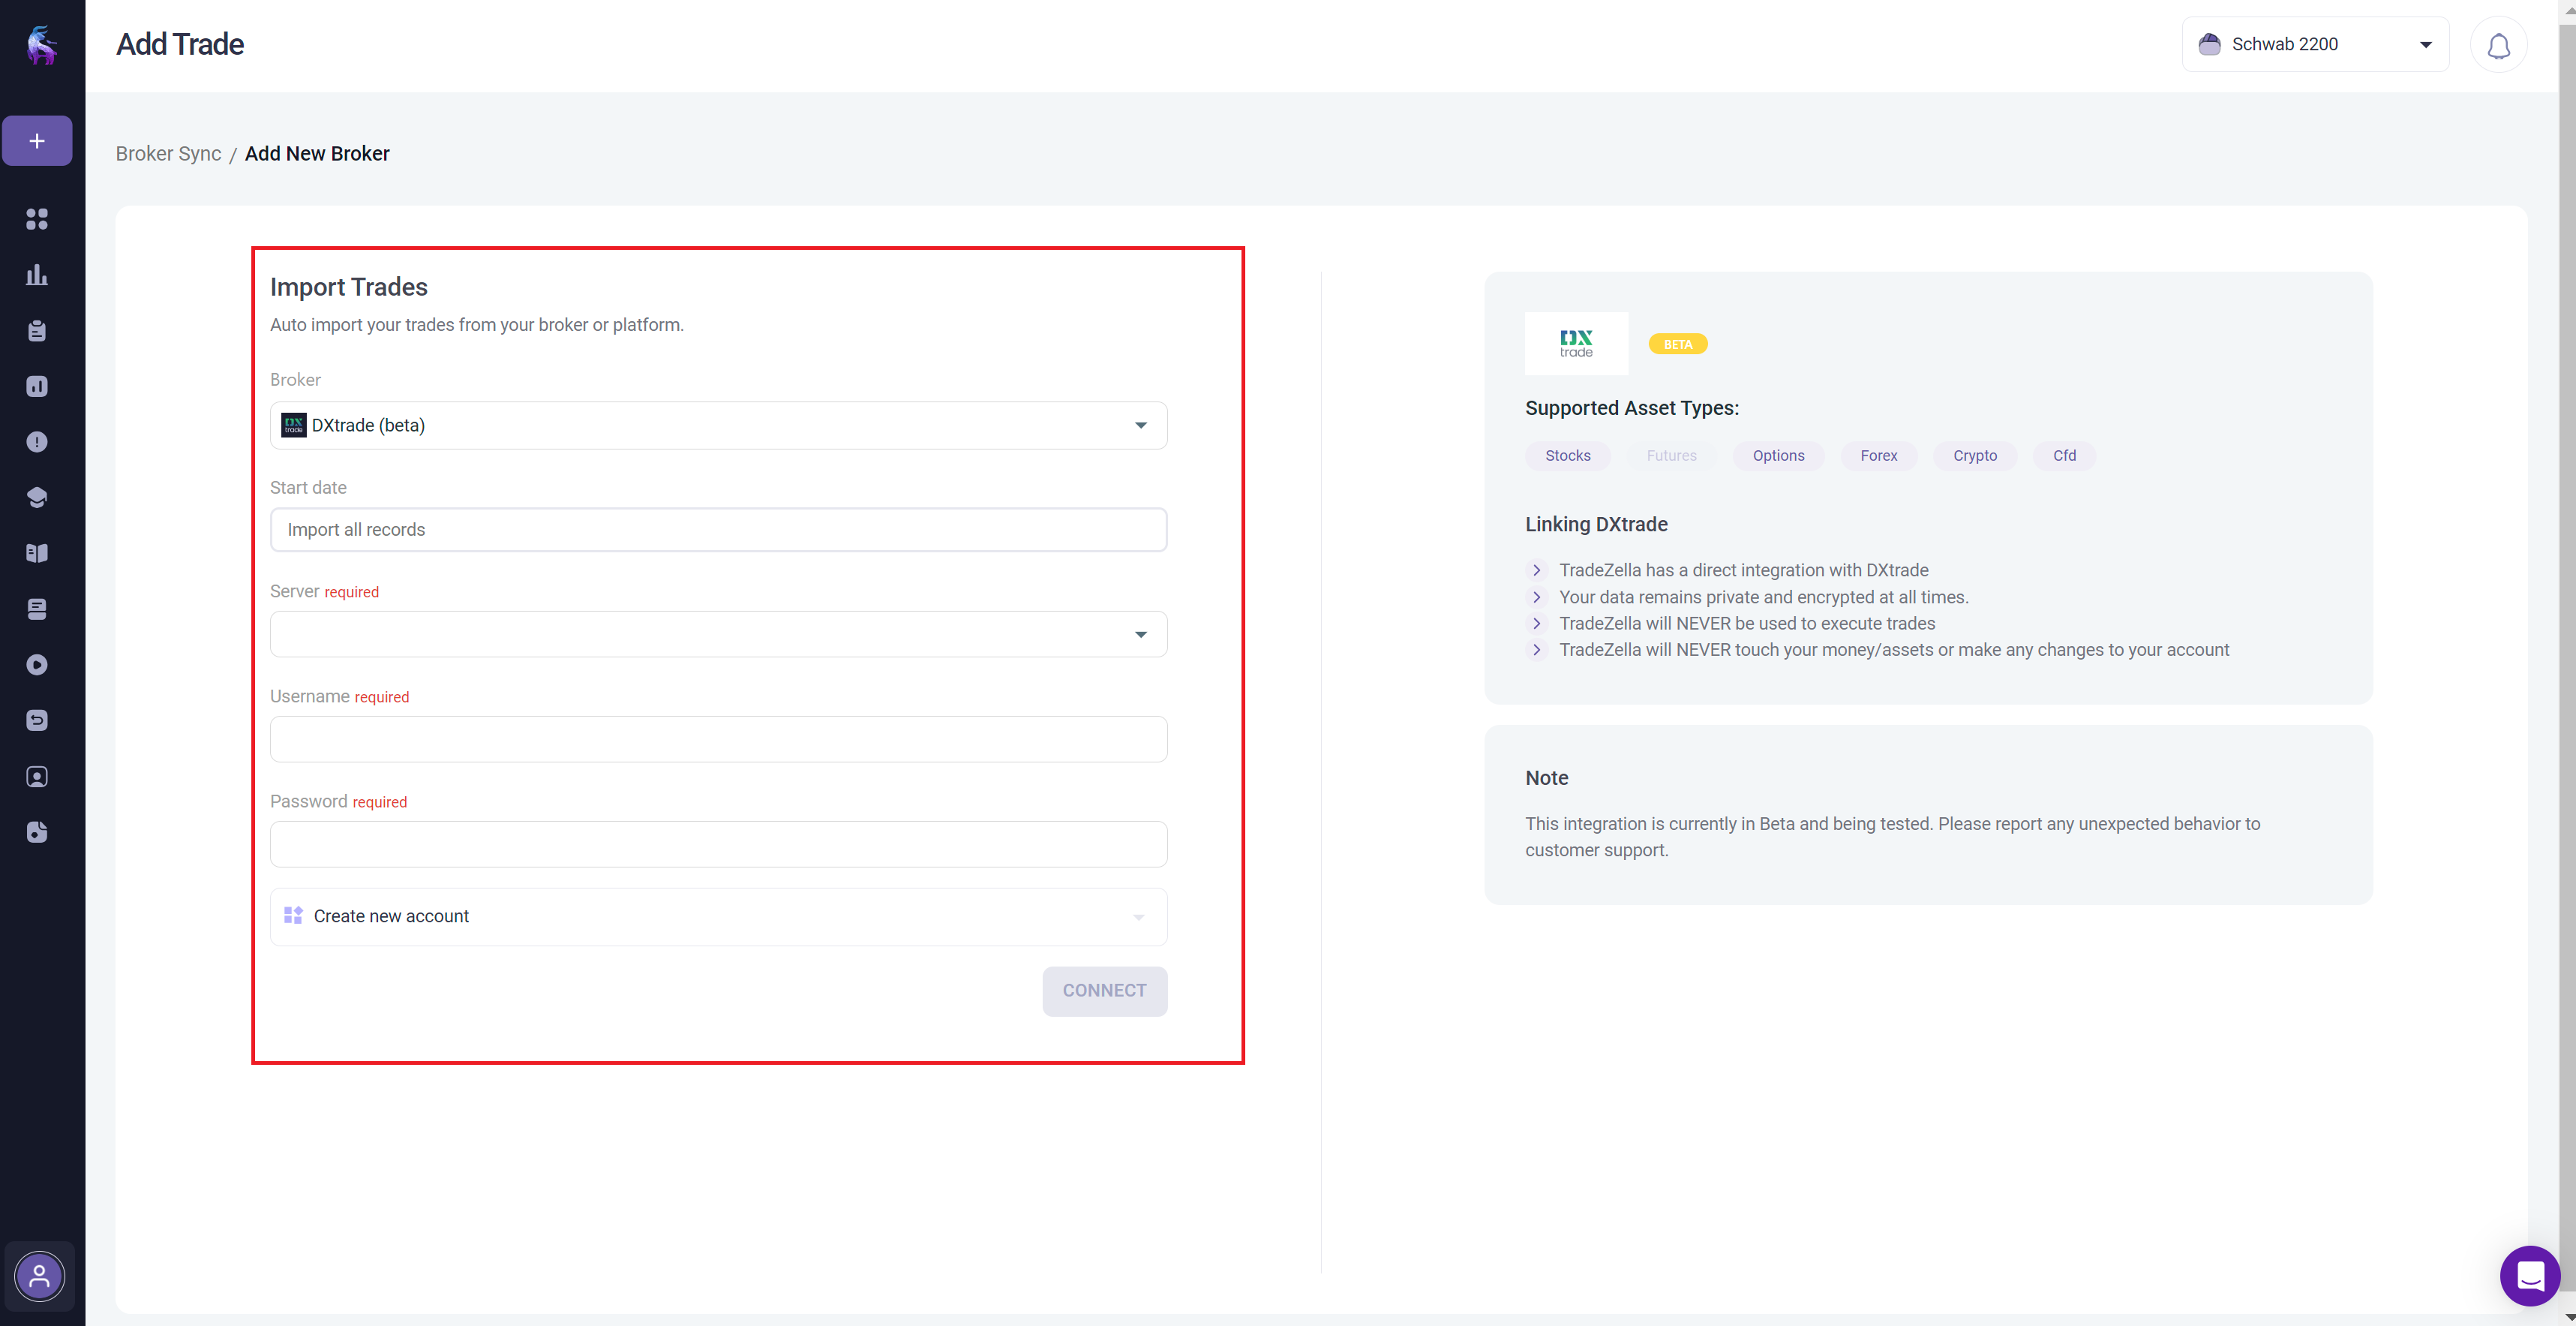2576x1326 pixels.
Task: Click the notification bell icon
Action: point(2498,45)
